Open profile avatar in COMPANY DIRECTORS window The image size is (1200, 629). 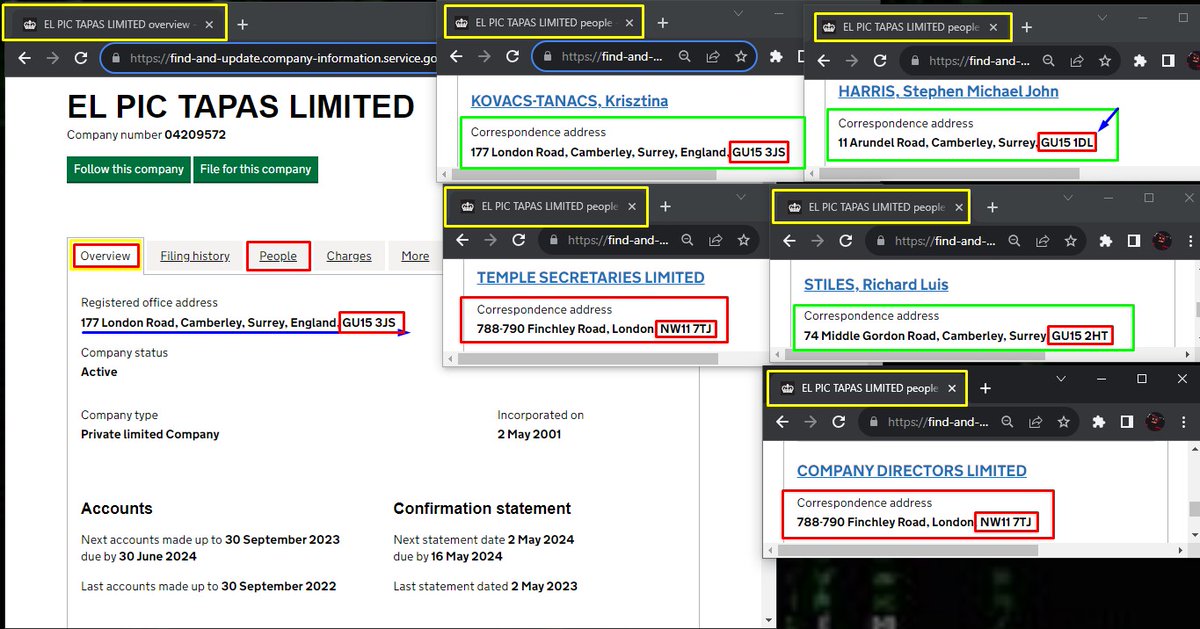tap(1155, 422)
